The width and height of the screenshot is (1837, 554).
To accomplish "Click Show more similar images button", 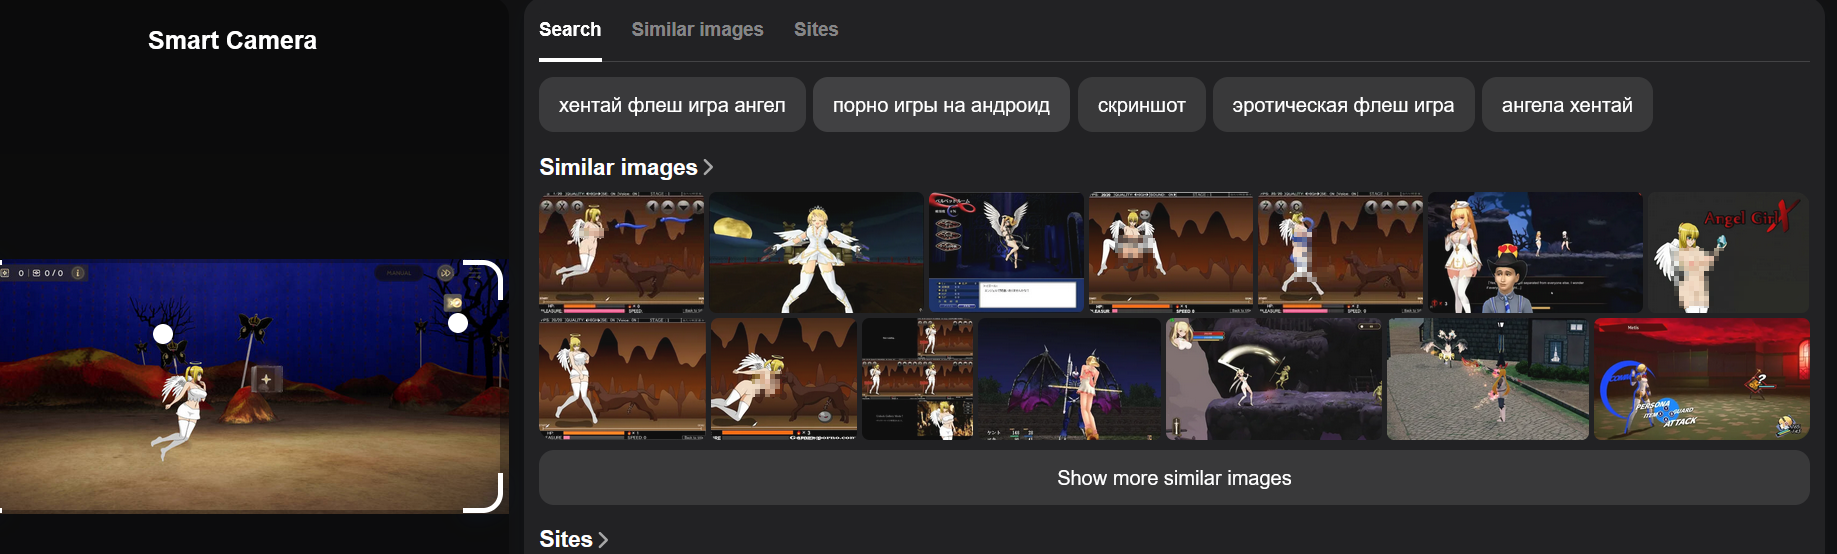I will coord(1174,478).
